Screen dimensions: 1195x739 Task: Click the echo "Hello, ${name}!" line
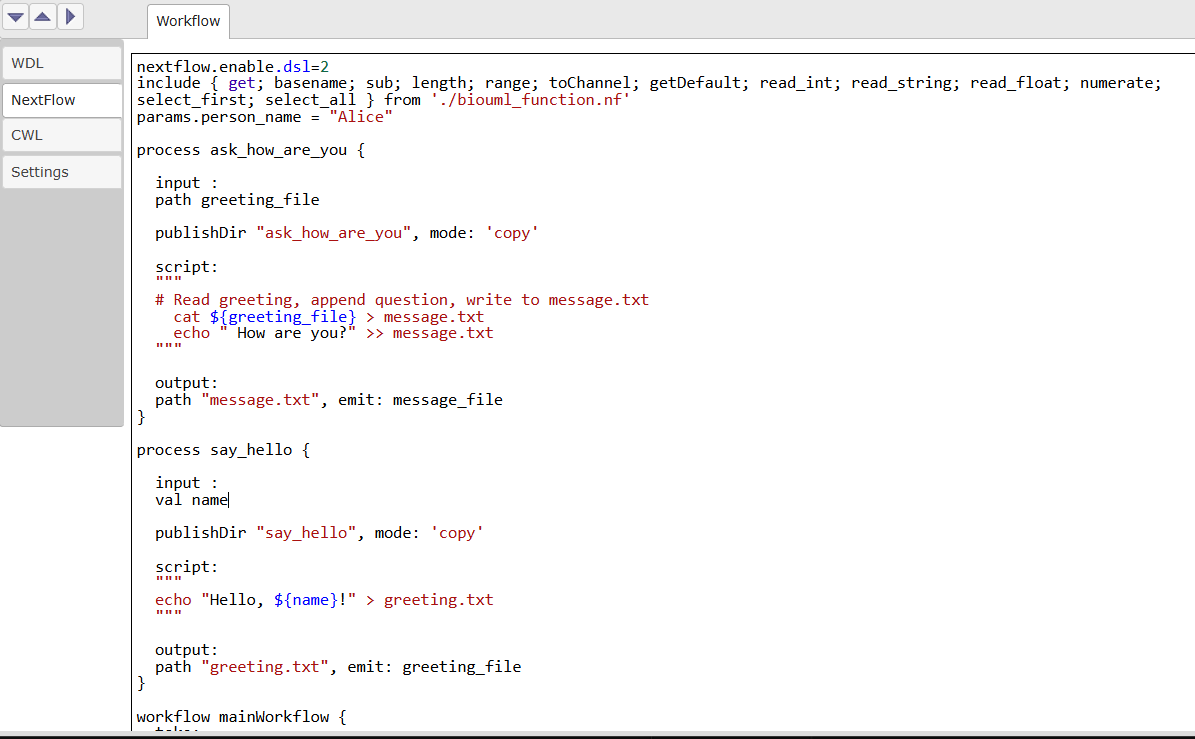[324, 600]
